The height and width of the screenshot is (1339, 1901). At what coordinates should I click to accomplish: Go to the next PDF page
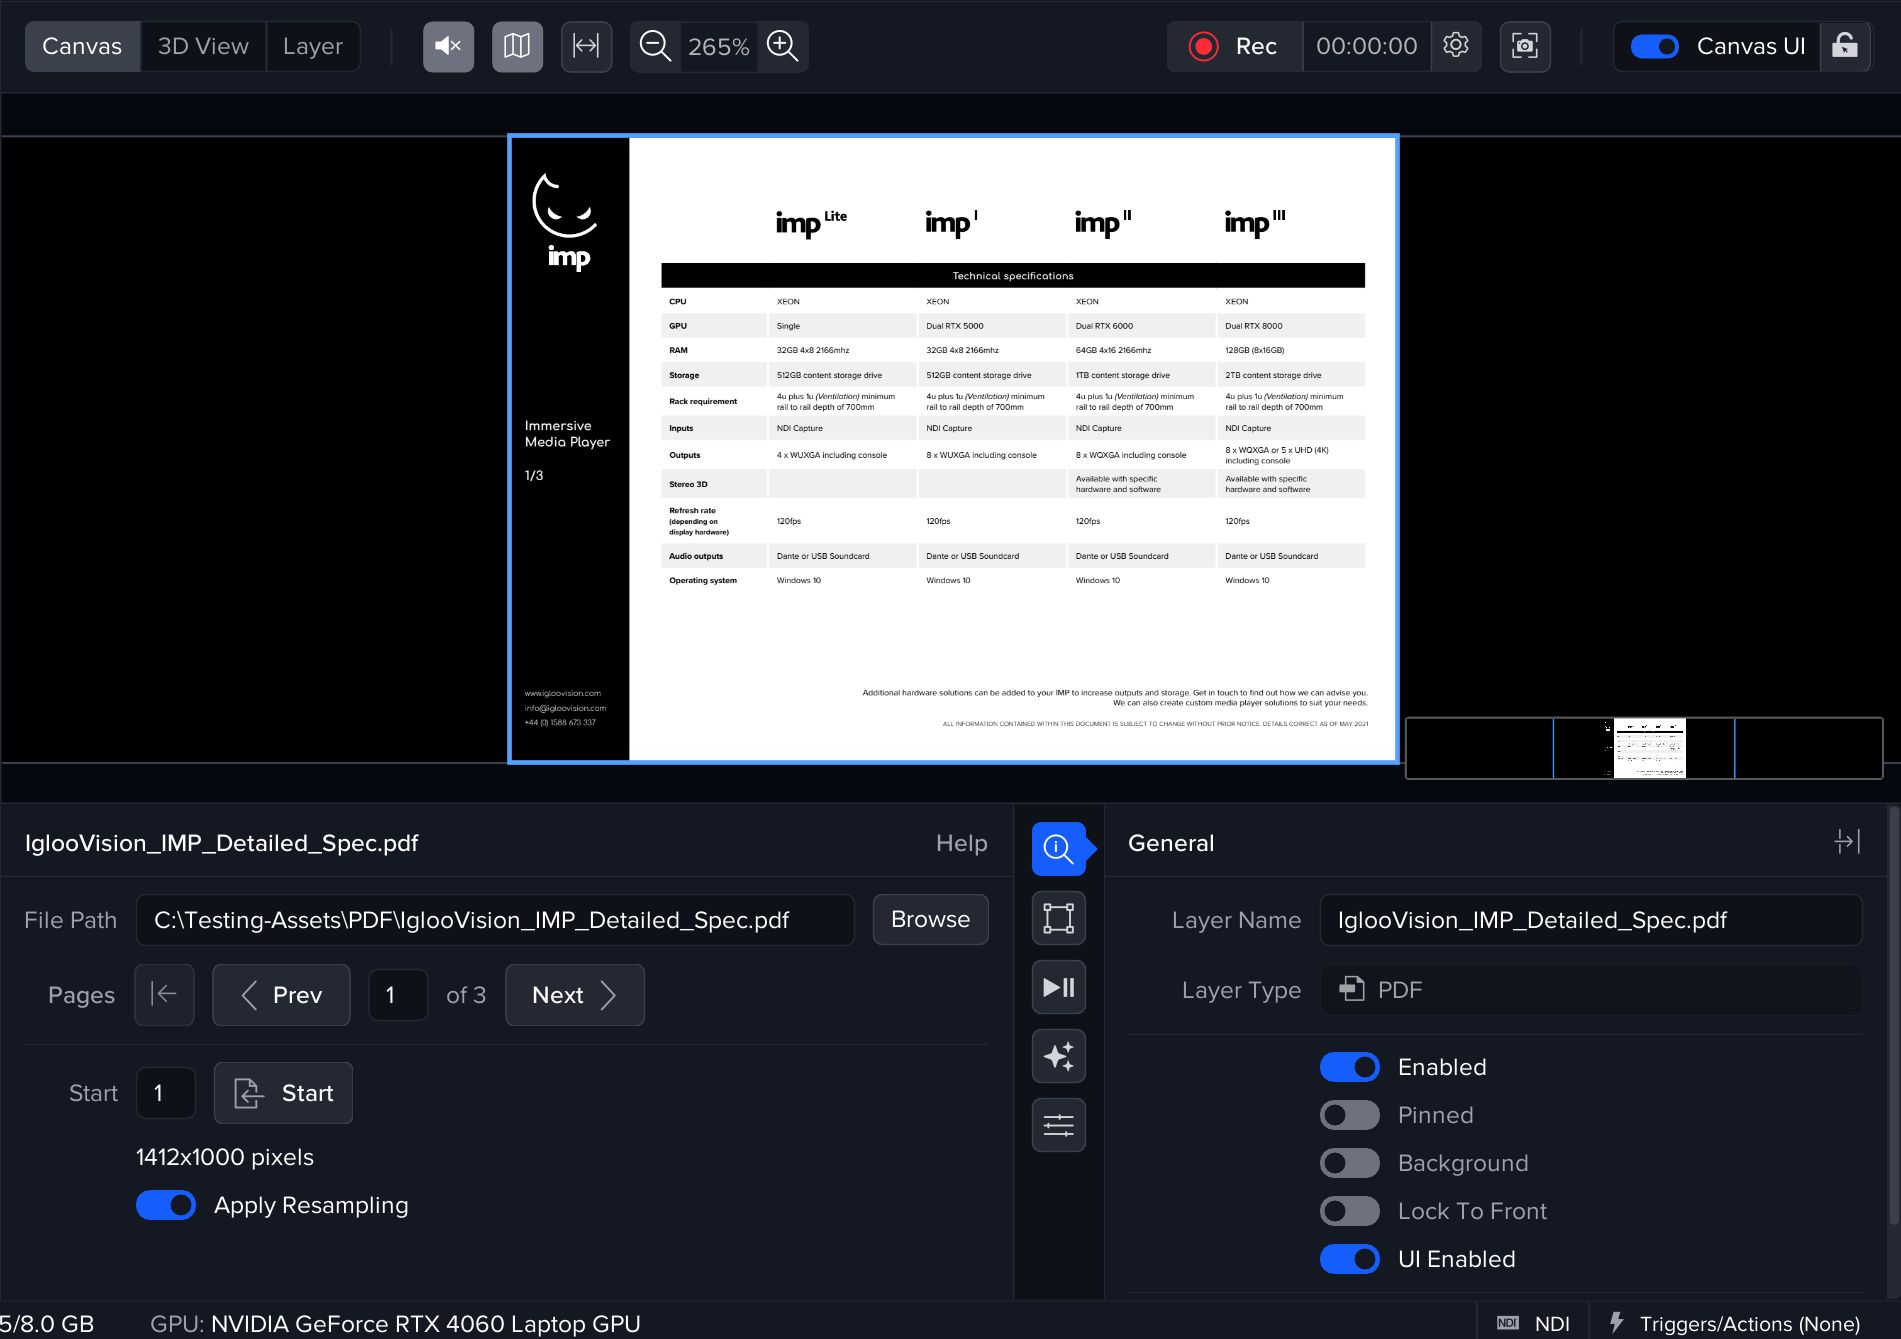coord(574,995)
